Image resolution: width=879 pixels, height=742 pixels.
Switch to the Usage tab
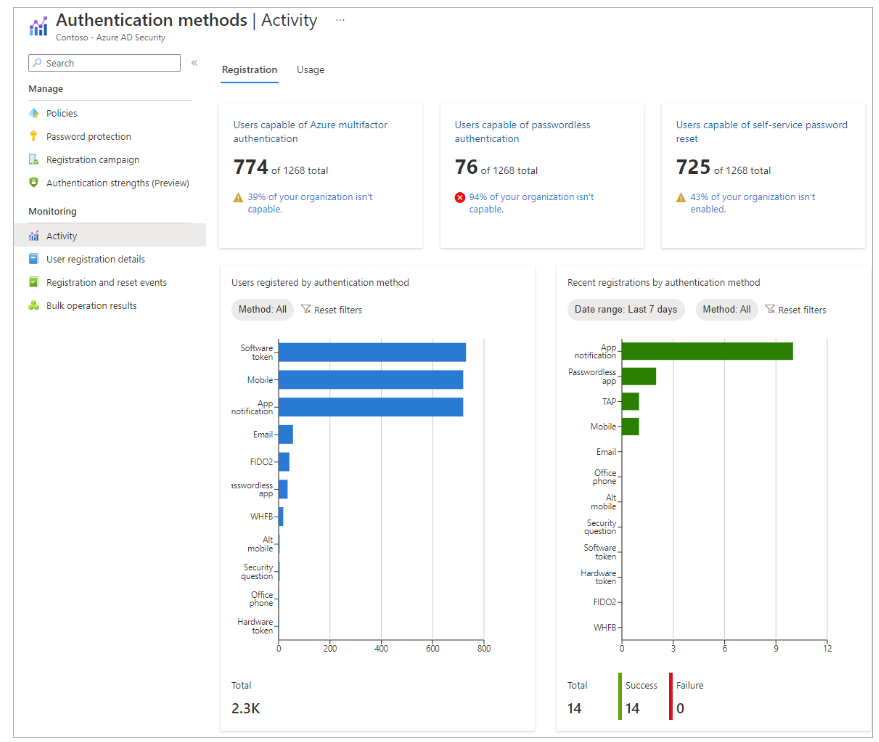pyautogui.click(x=311, y=69)
